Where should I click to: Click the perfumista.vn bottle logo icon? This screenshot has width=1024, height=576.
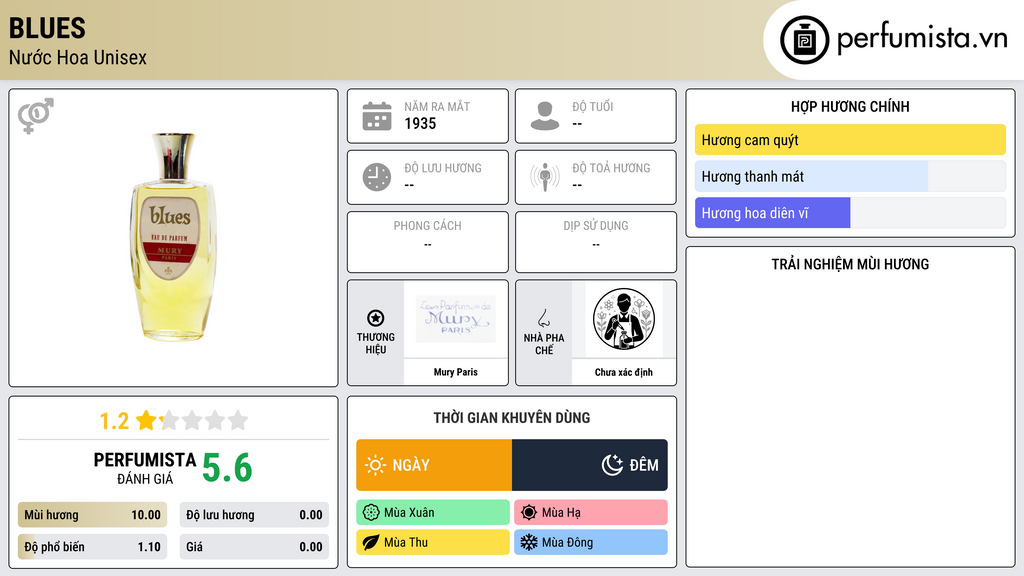[804, 40]
